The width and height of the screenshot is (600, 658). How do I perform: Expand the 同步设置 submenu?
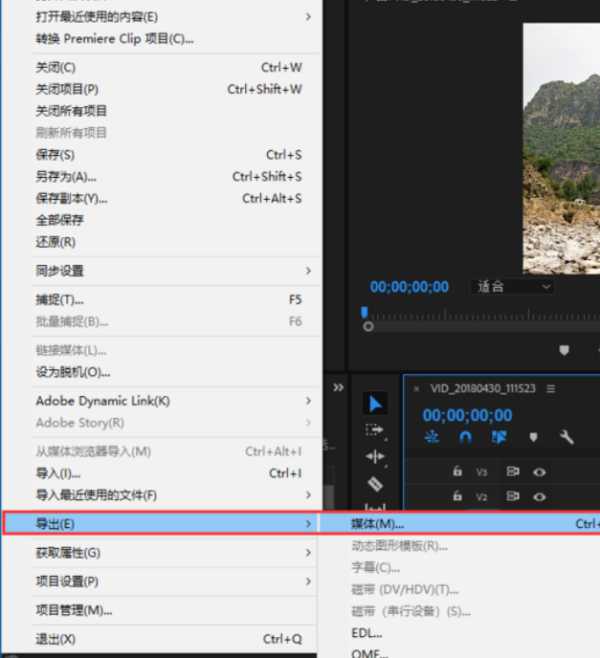tap(175, 271)
